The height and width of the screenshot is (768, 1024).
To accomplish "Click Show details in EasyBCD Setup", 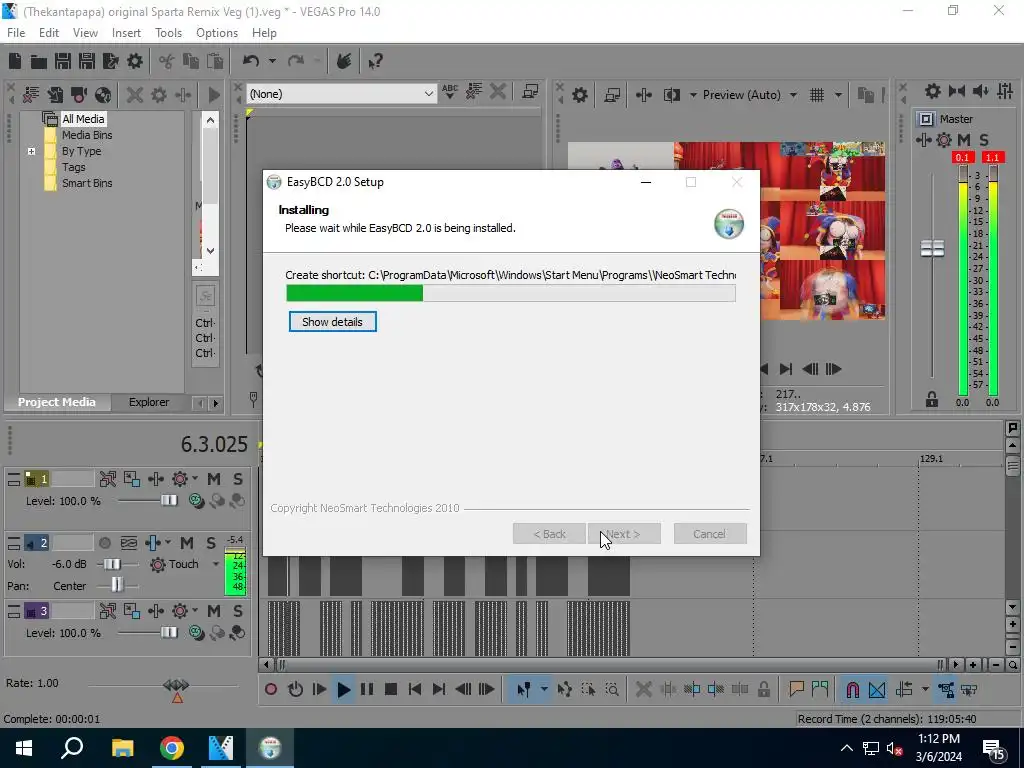I will [332, 322].
